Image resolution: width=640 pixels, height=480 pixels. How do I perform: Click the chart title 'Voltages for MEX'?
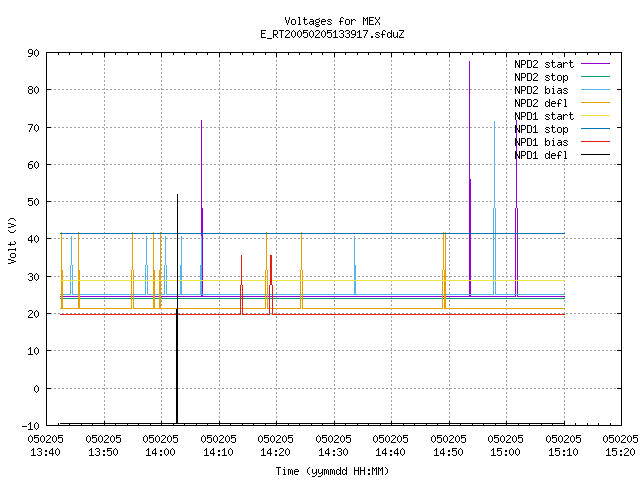(x=332, y=21)
